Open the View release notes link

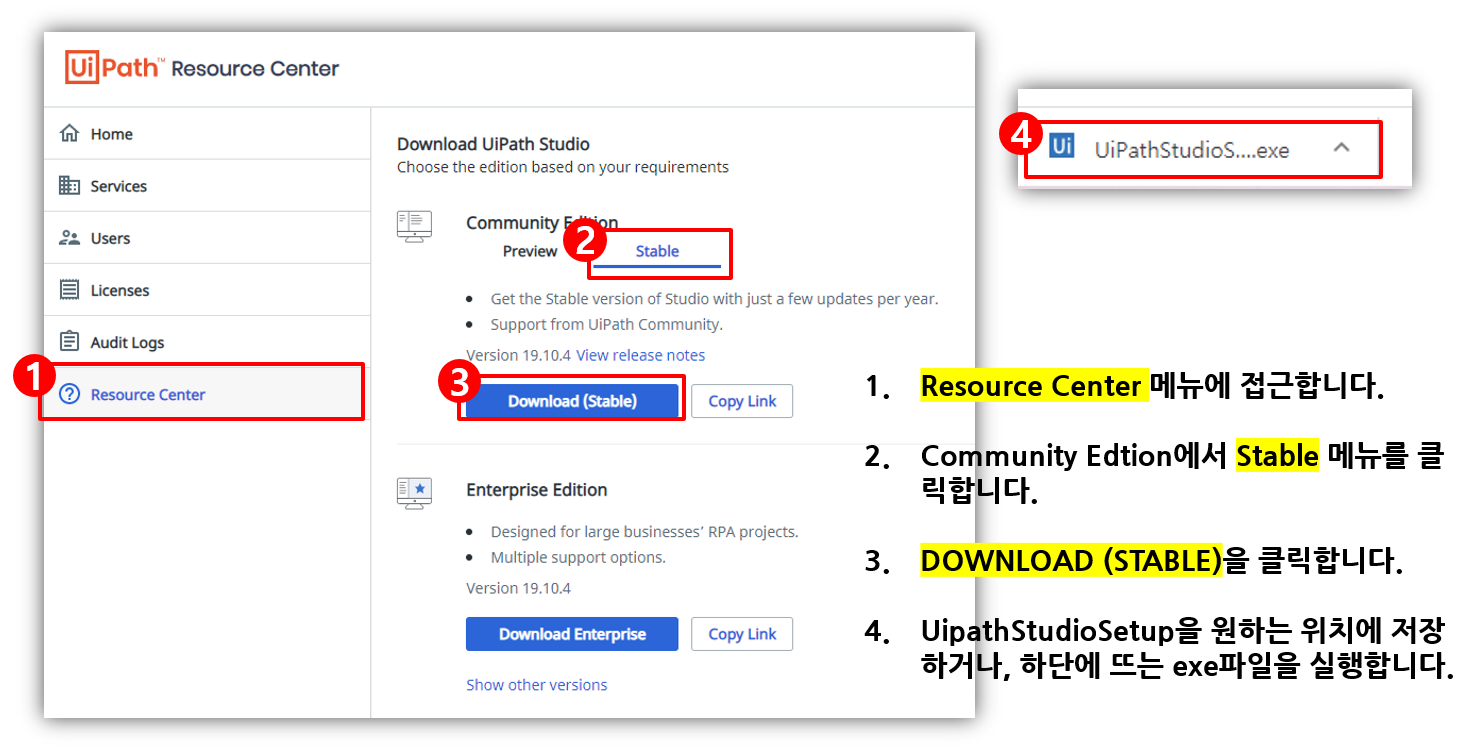[x=640, y=355]
